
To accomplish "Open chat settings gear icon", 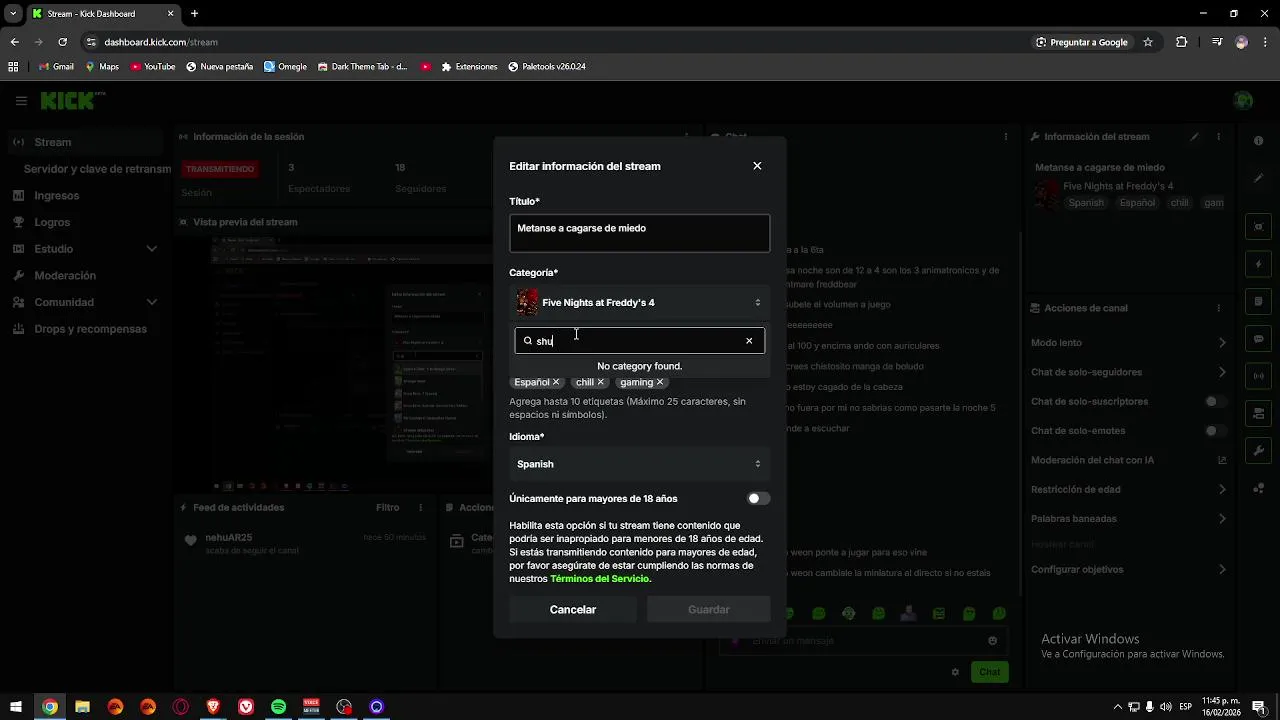I will [x=955, y=672].
